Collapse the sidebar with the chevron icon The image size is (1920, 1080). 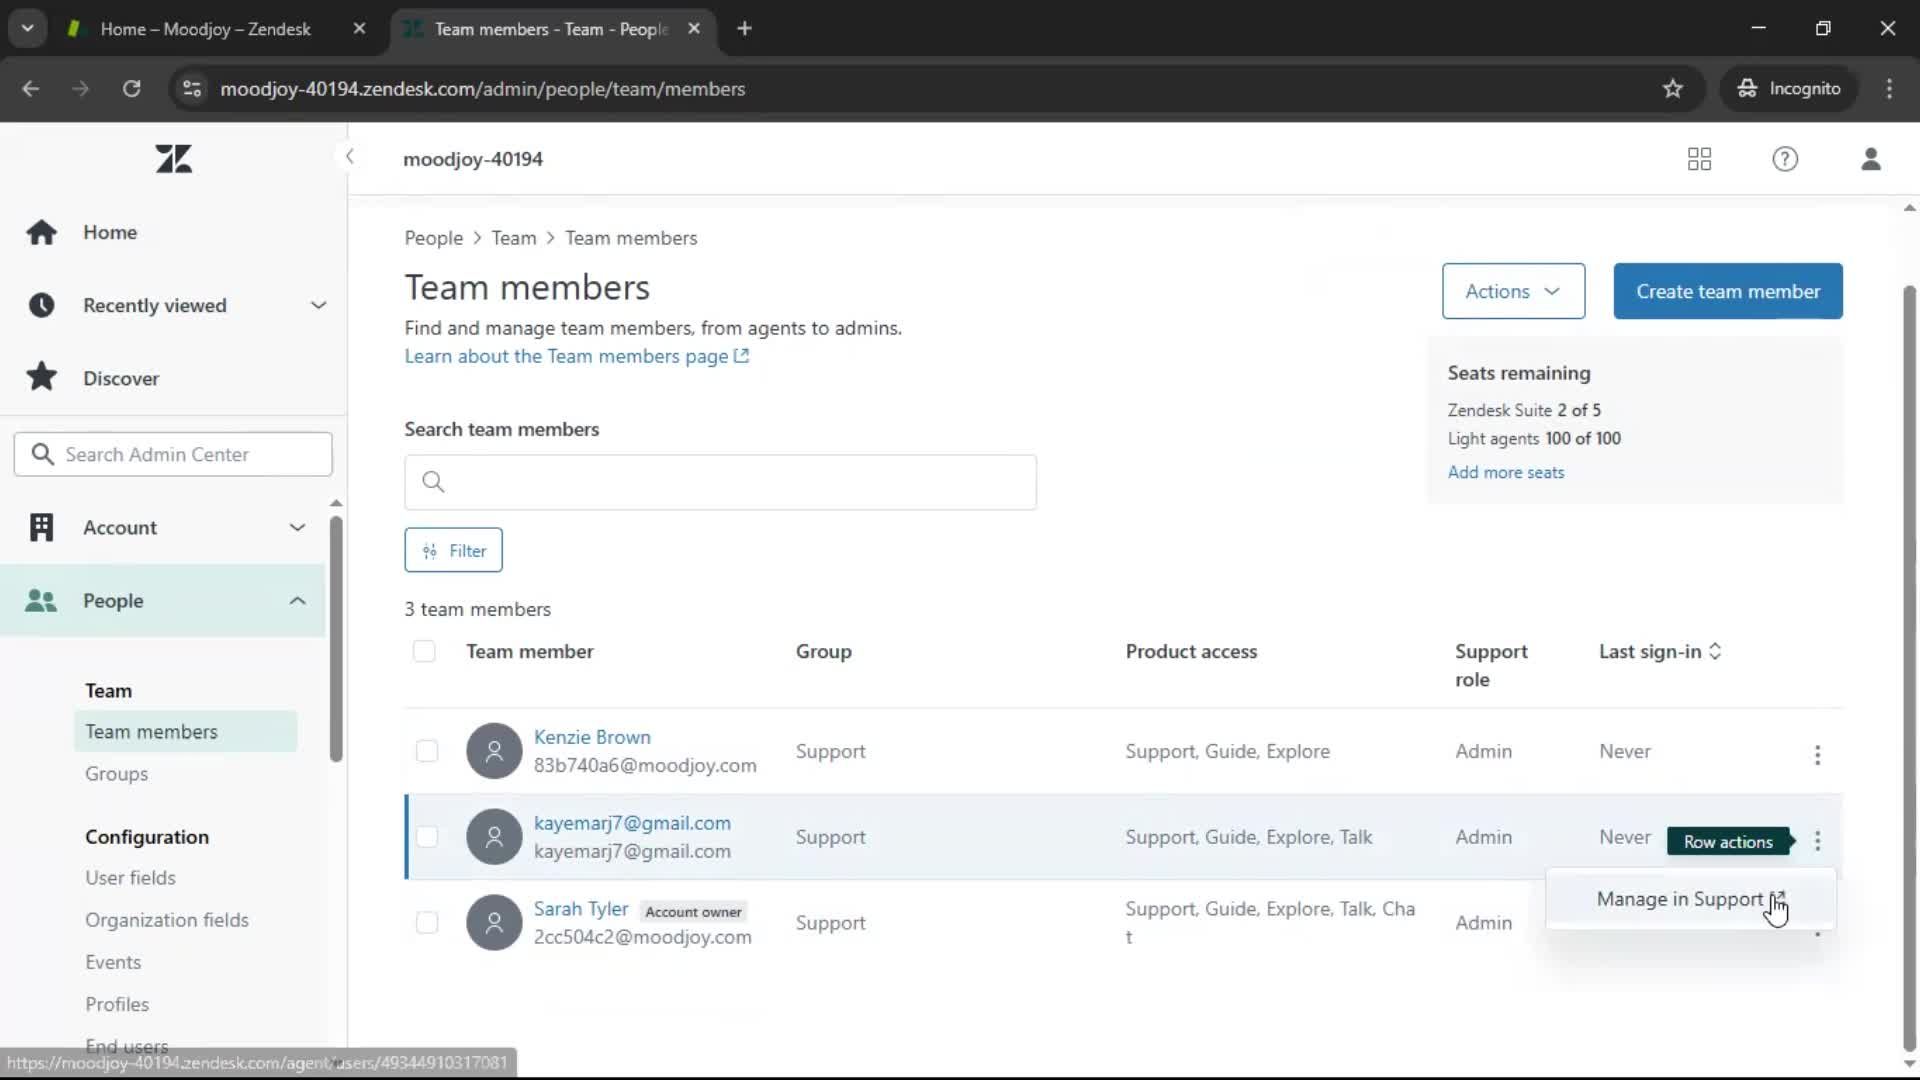[x=349, y=156]
